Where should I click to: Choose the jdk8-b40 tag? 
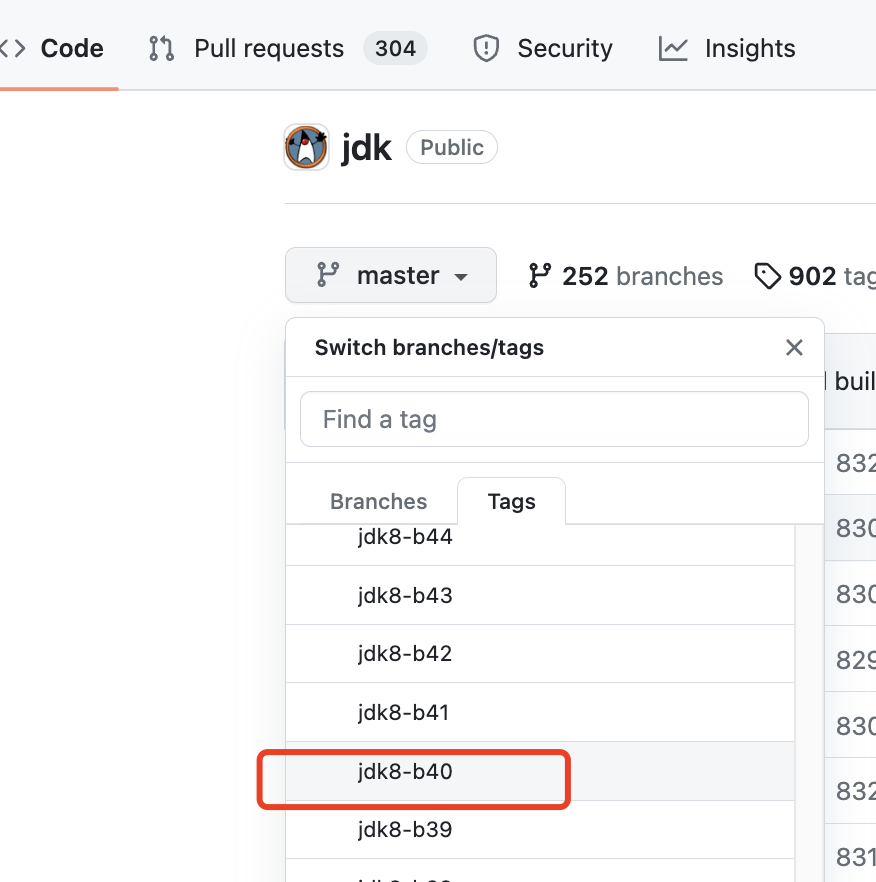pos(405,771)
